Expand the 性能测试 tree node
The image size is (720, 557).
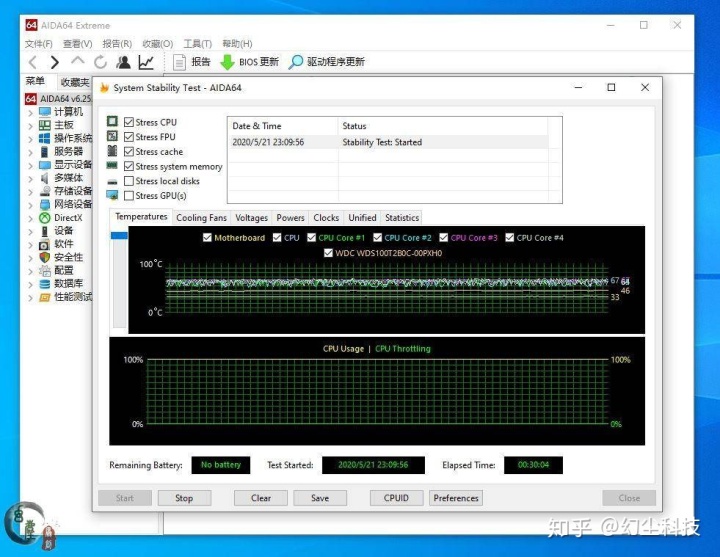[31, 298]
